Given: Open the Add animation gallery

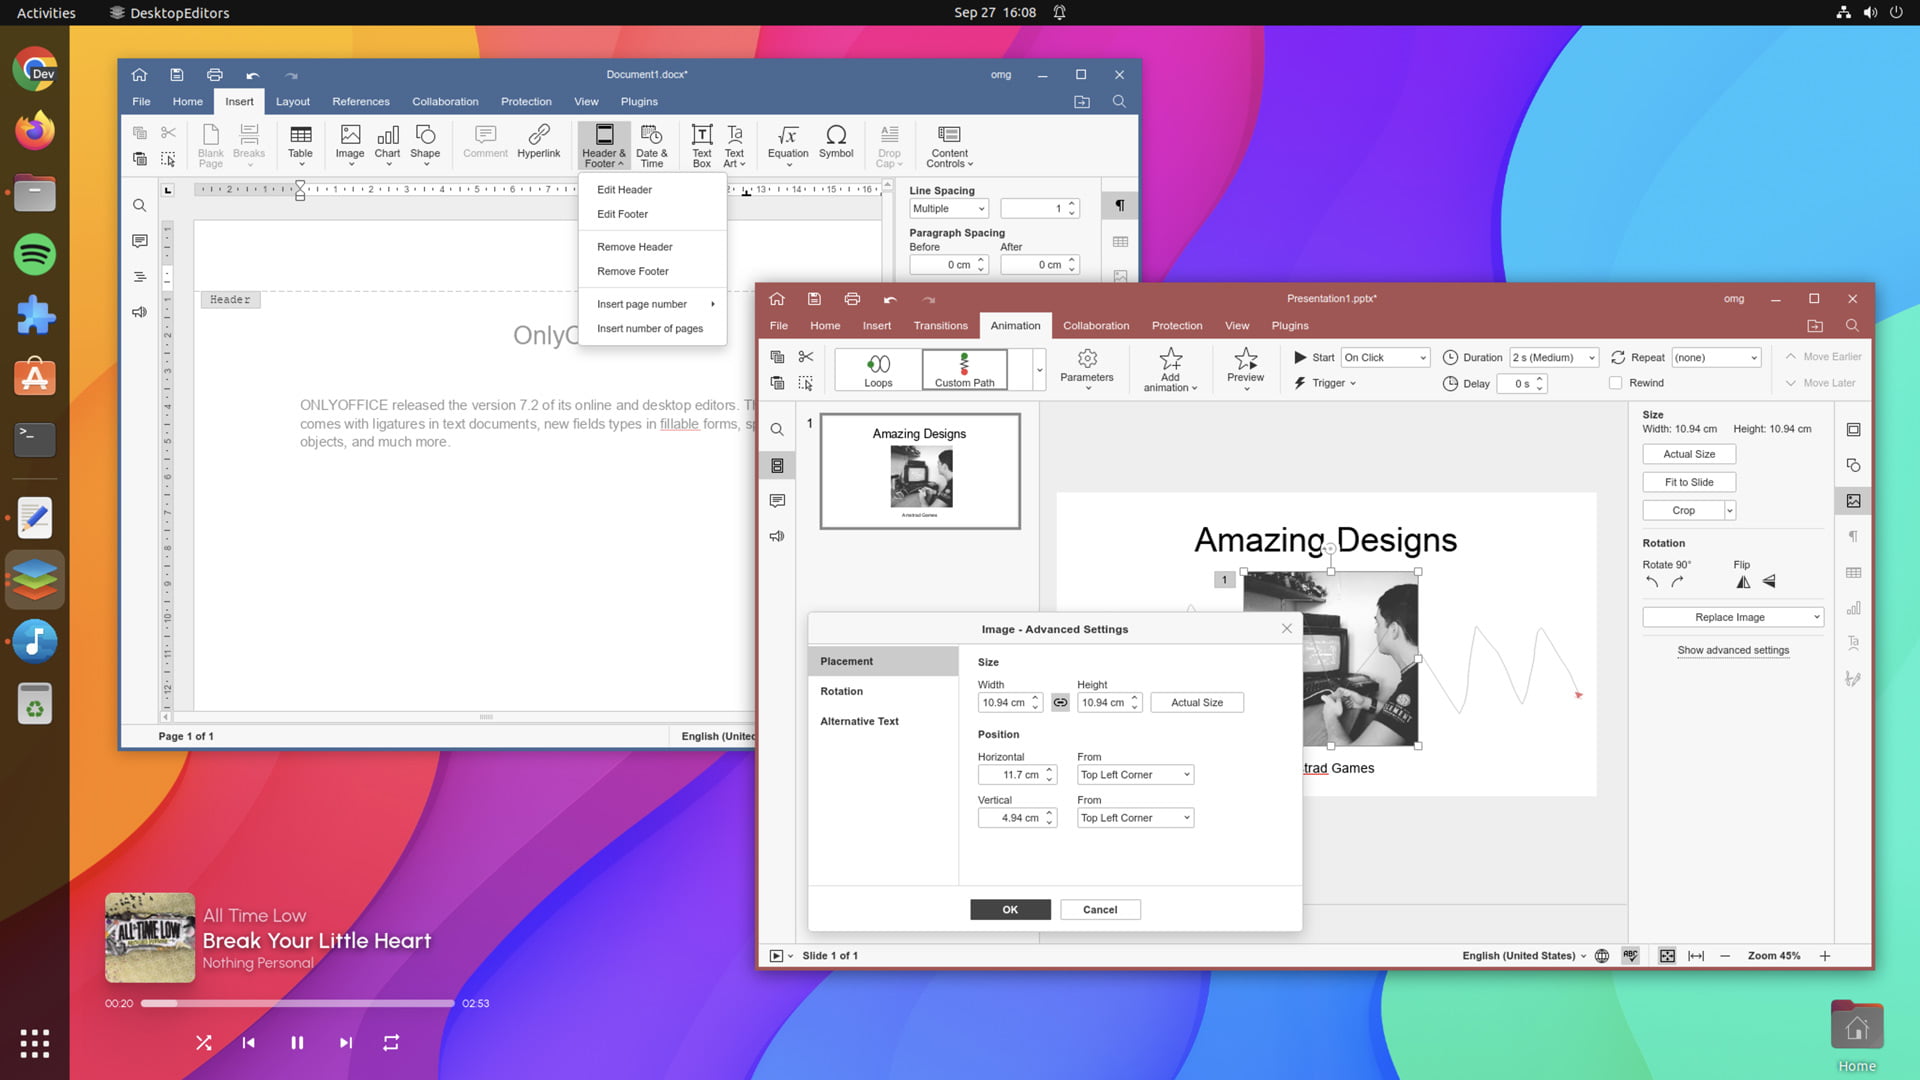Looking at the screenshot, I should pyautogui.click(x=1169, y=368).
